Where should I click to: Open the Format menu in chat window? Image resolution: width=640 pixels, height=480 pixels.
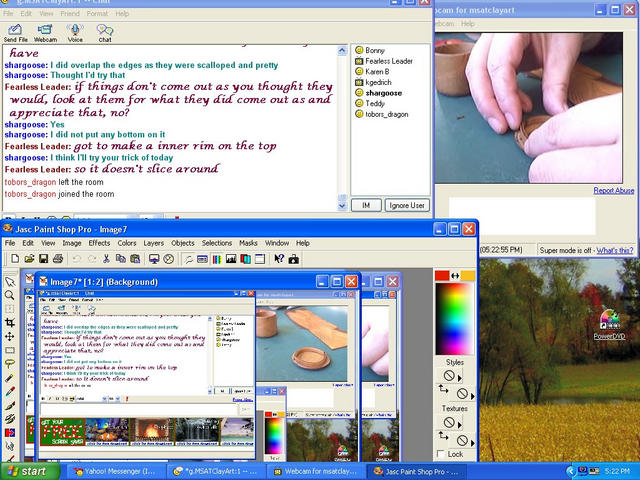(x=97, y=13)
